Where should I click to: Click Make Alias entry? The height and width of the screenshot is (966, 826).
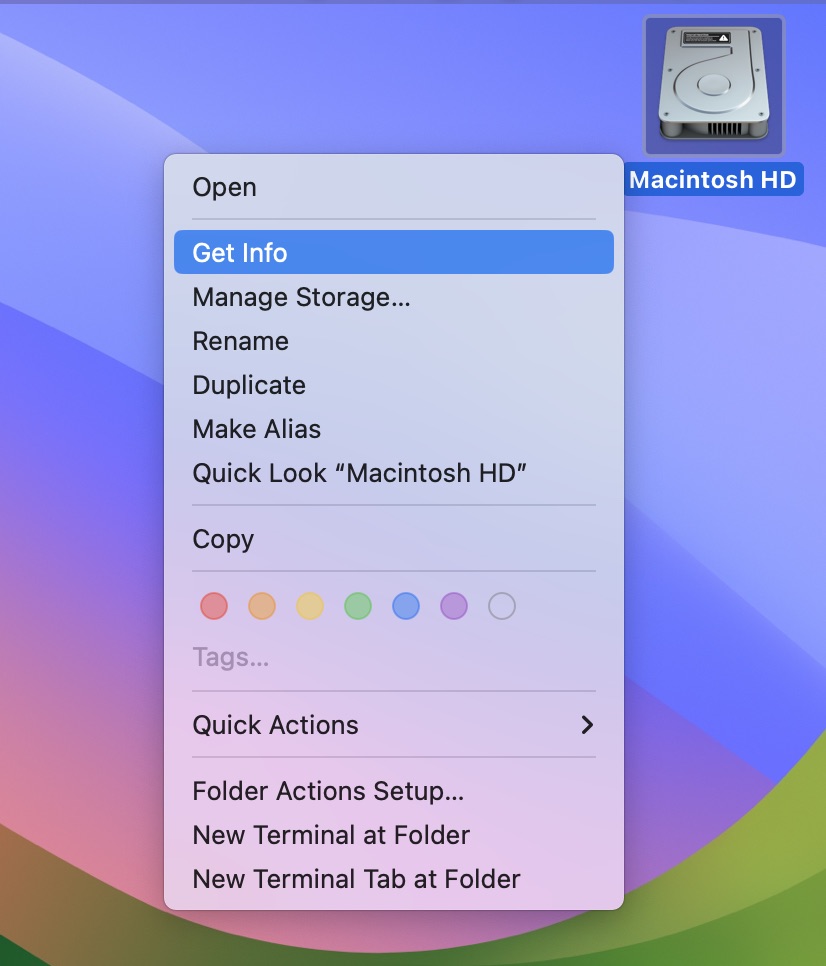(x=394, y=429)
